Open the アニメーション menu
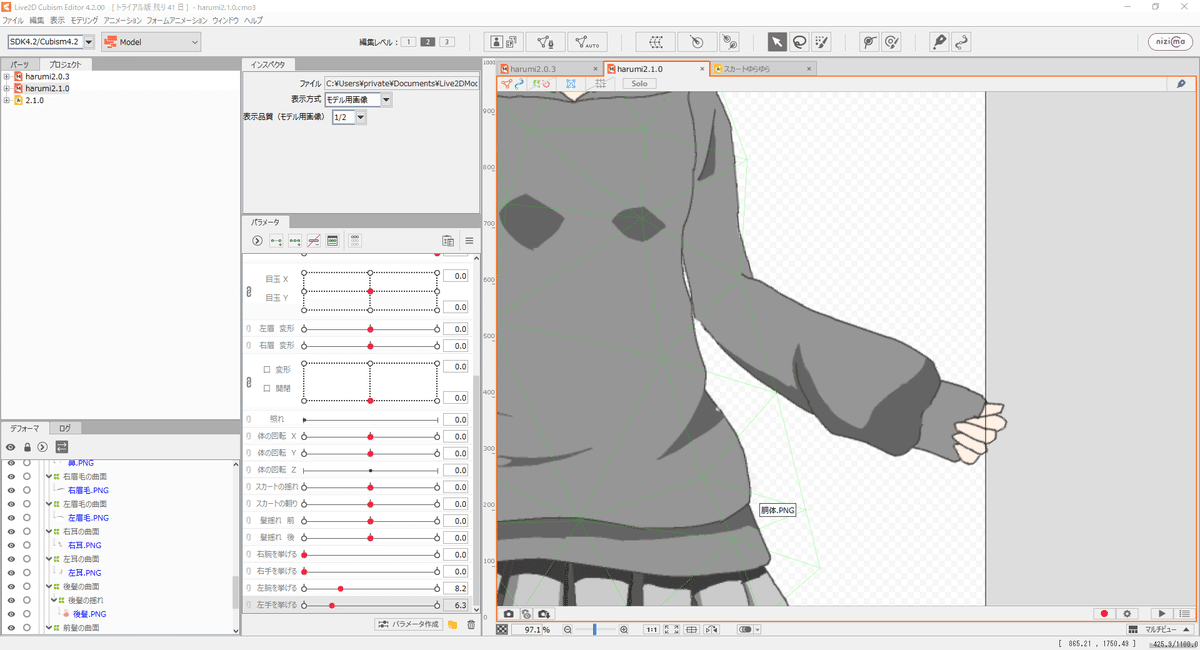 pos(122,20)
